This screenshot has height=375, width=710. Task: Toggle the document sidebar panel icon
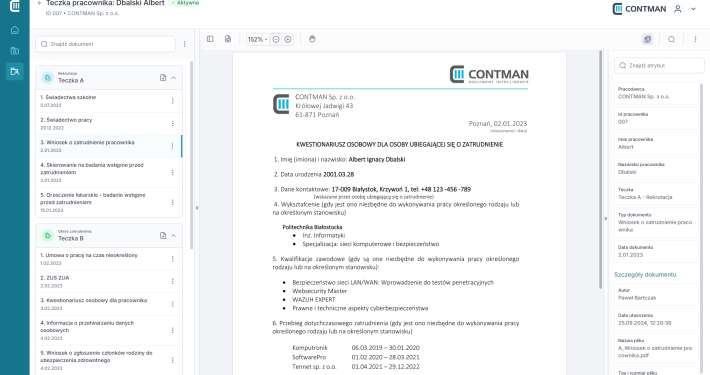(210, 39)
